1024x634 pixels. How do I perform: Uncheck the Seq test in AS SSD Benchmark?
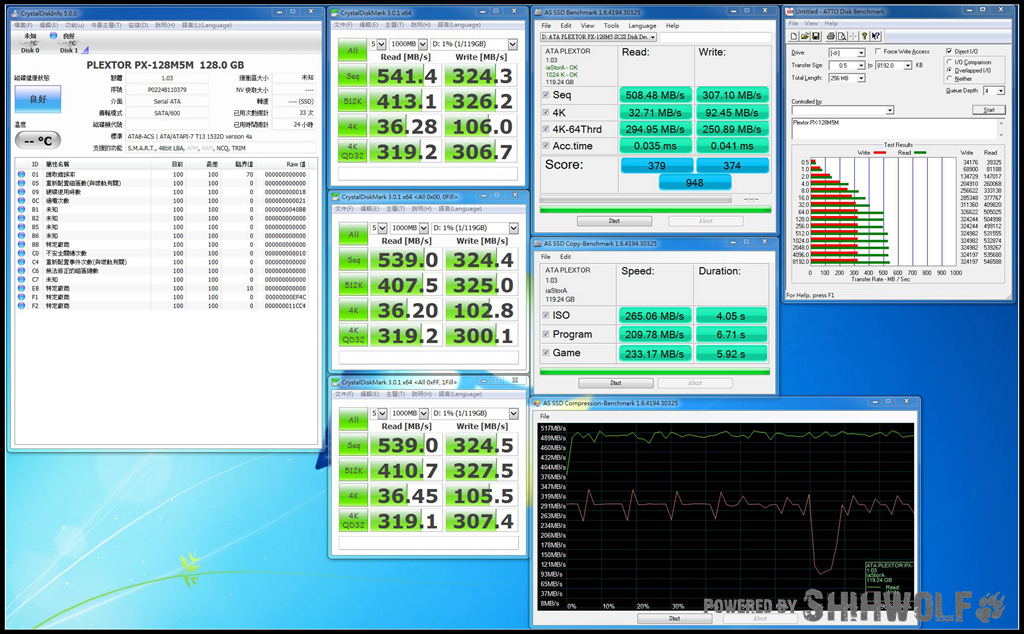click(x=546, y=95)
